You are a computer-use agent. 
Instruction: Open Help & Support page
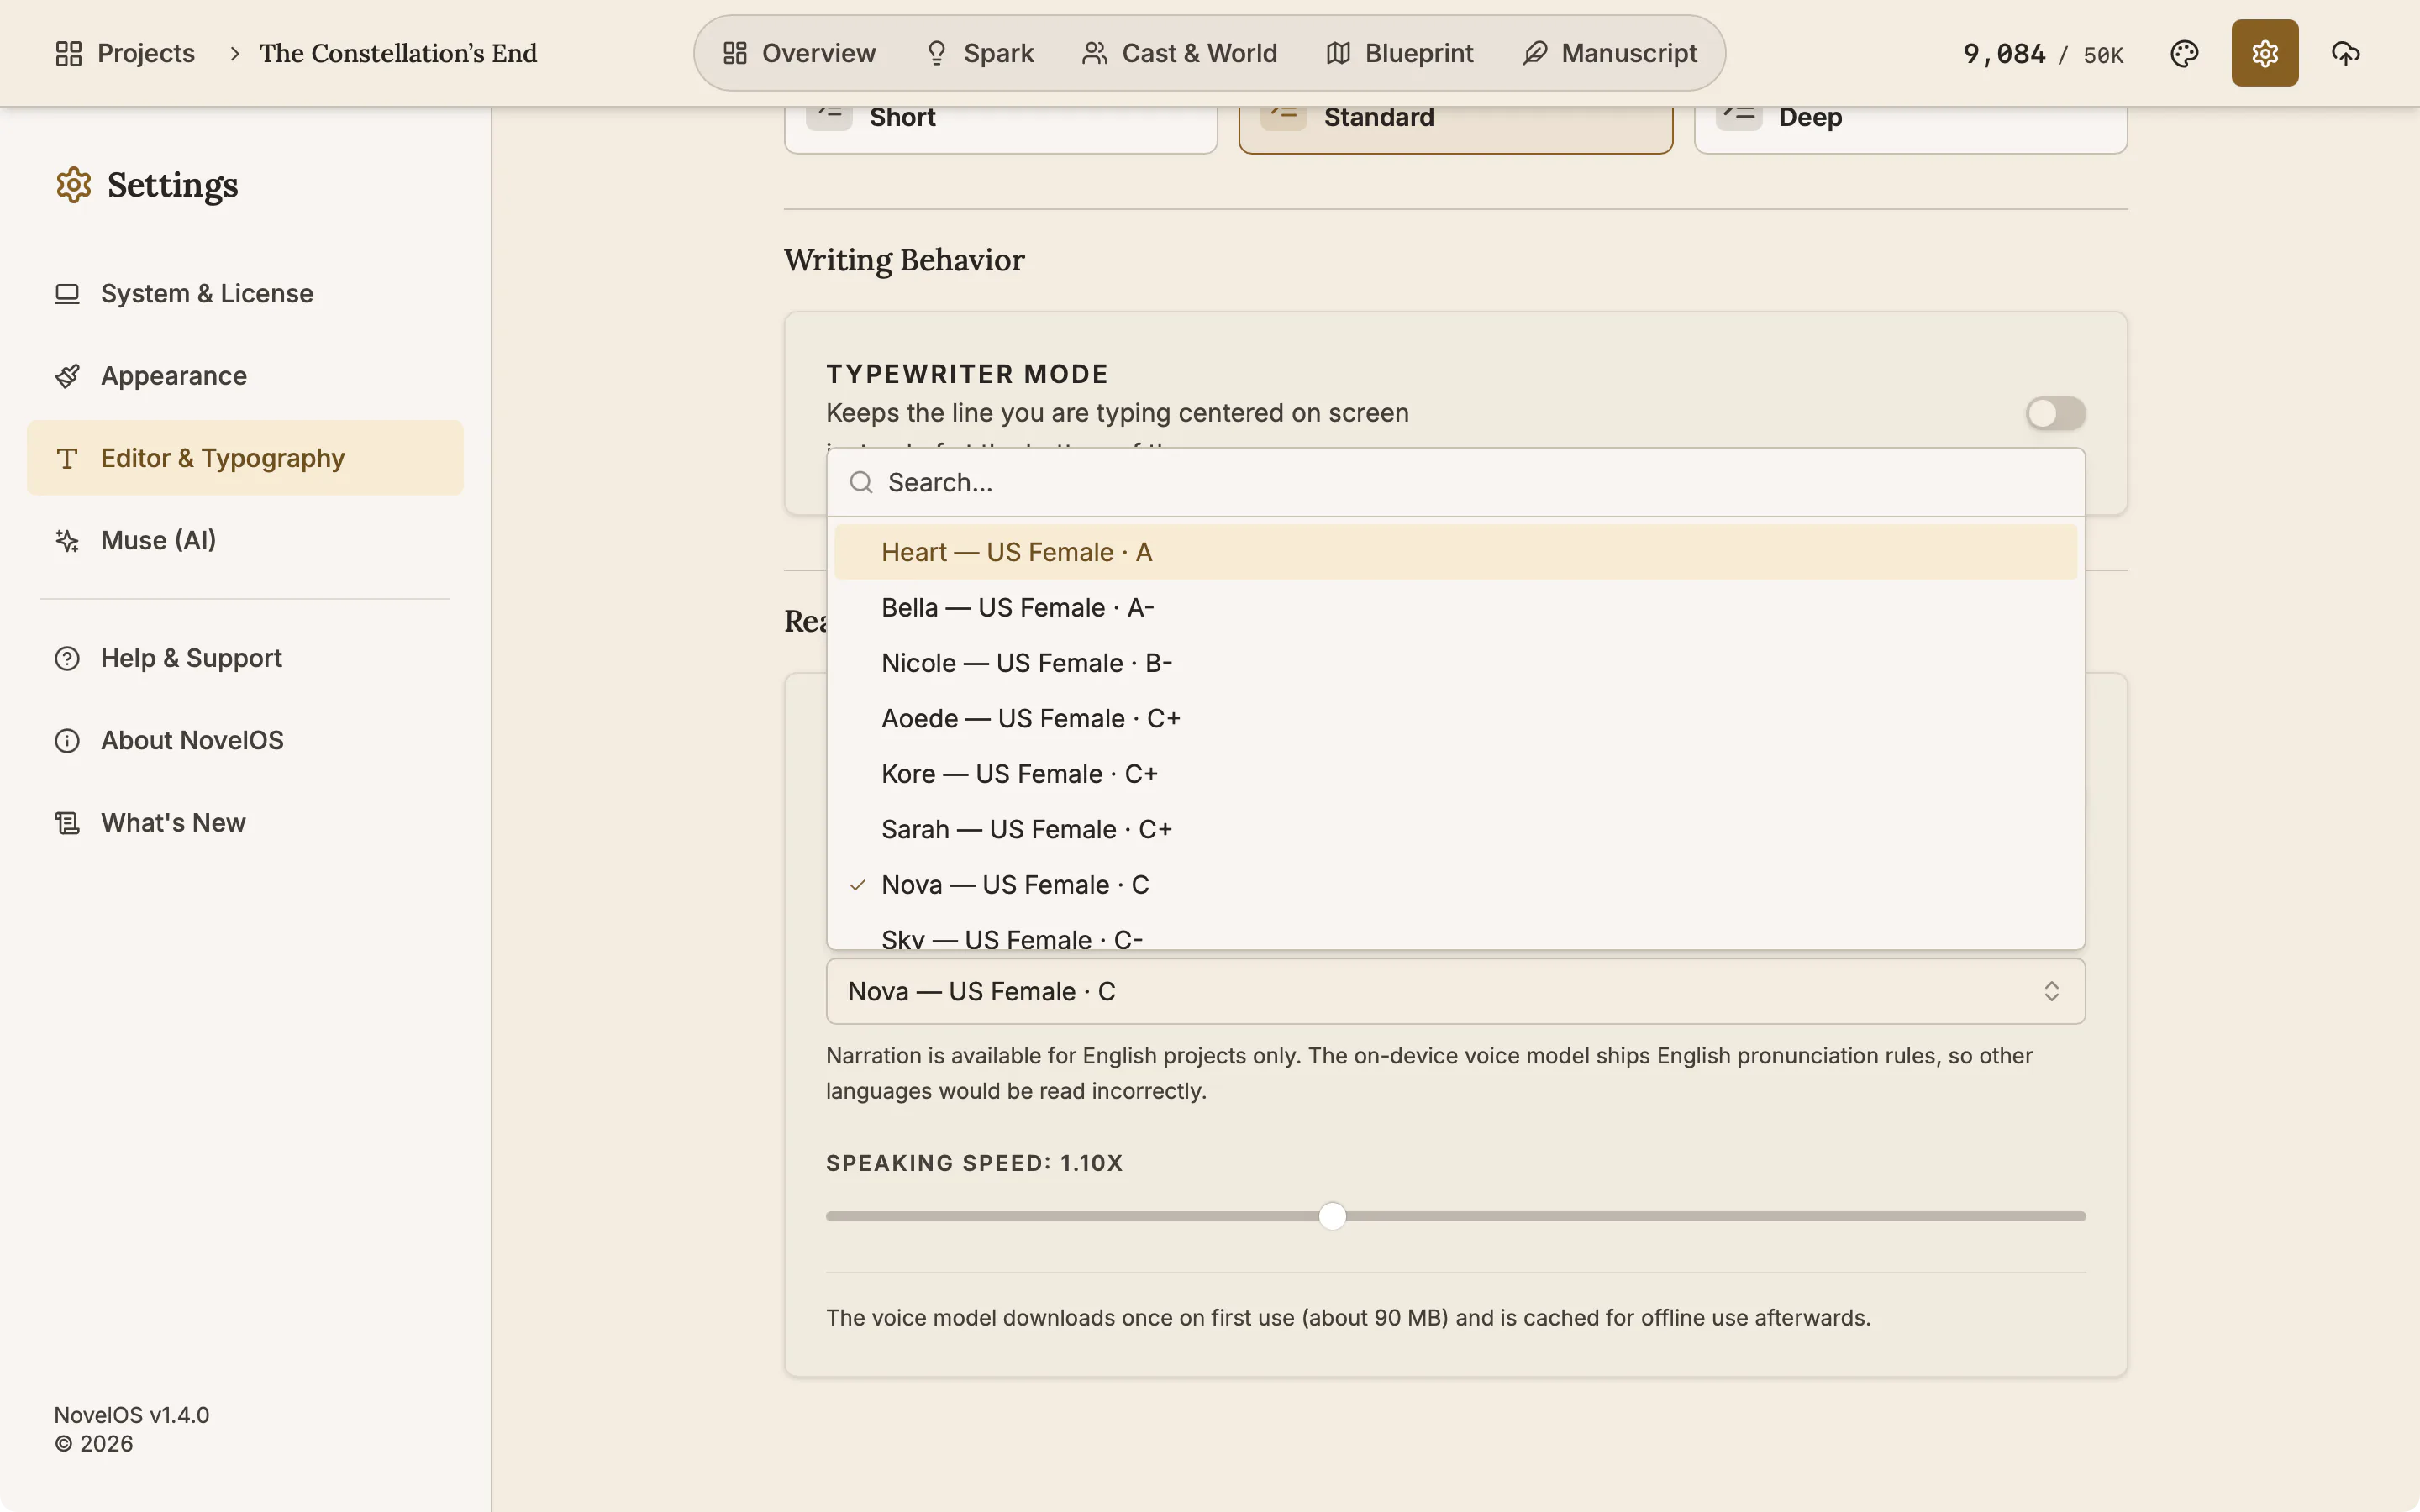click(245, 659)
